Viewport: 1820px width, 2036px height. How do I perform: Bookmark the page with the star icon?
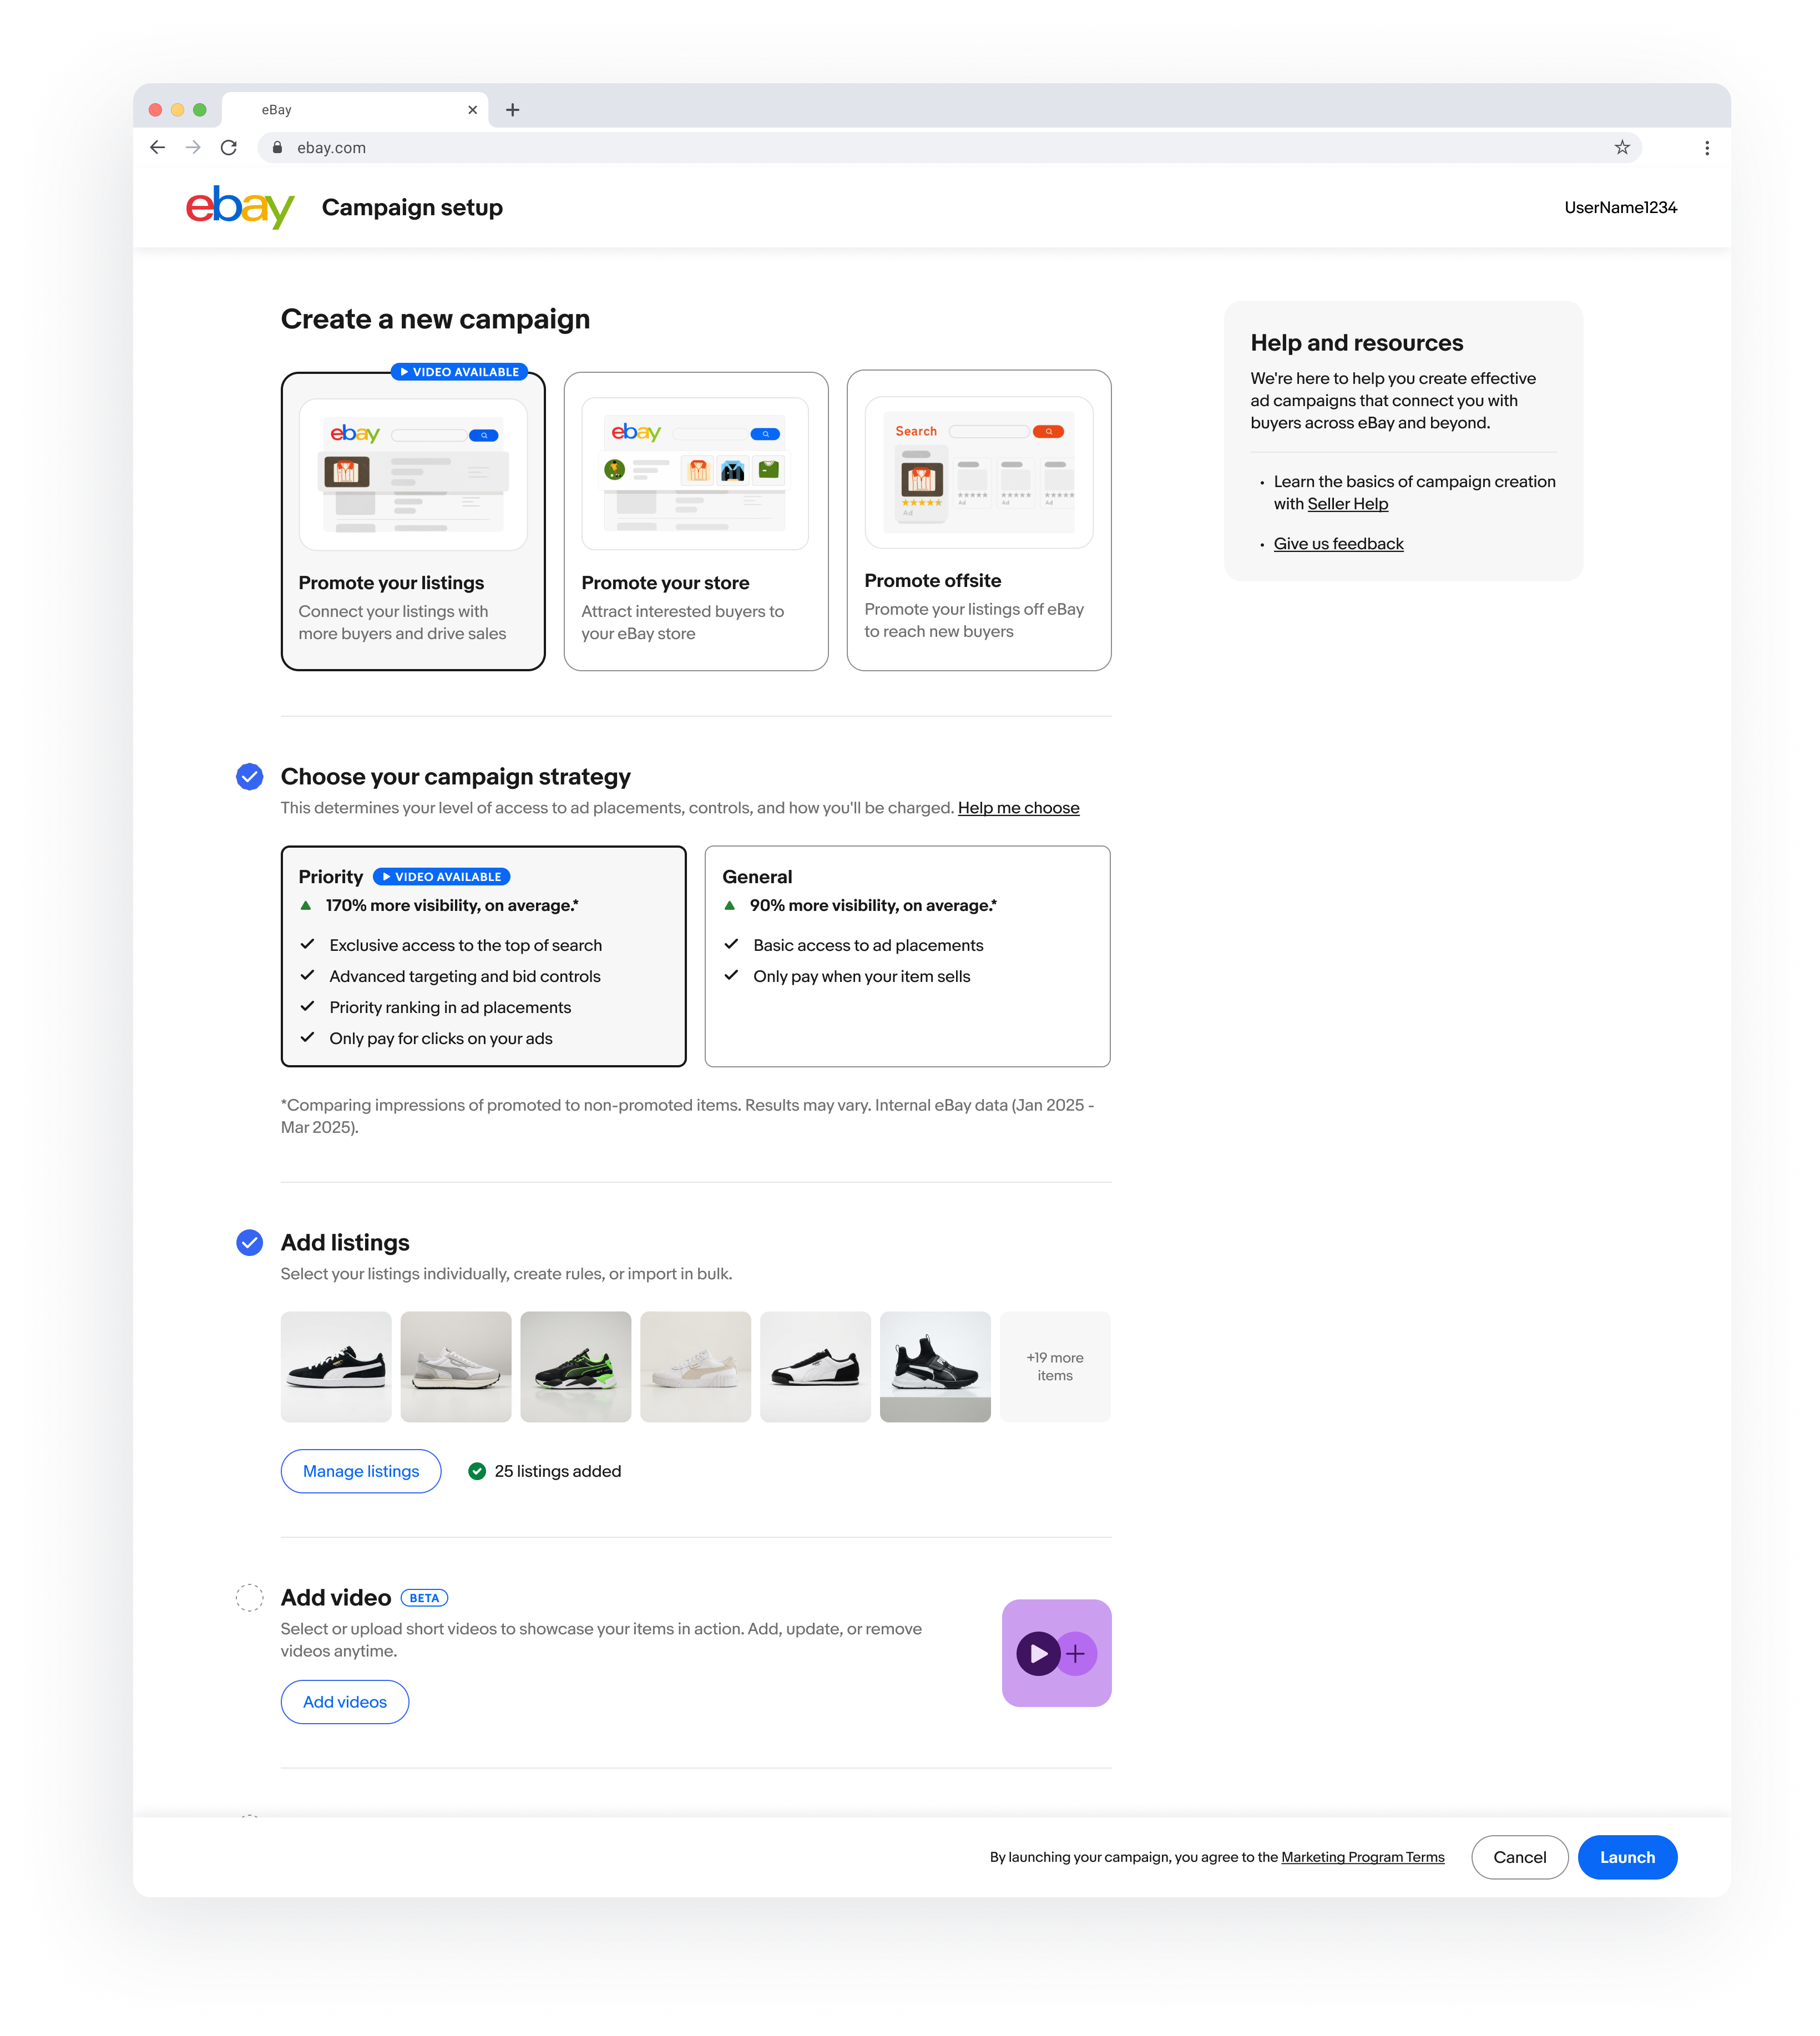1621,148
